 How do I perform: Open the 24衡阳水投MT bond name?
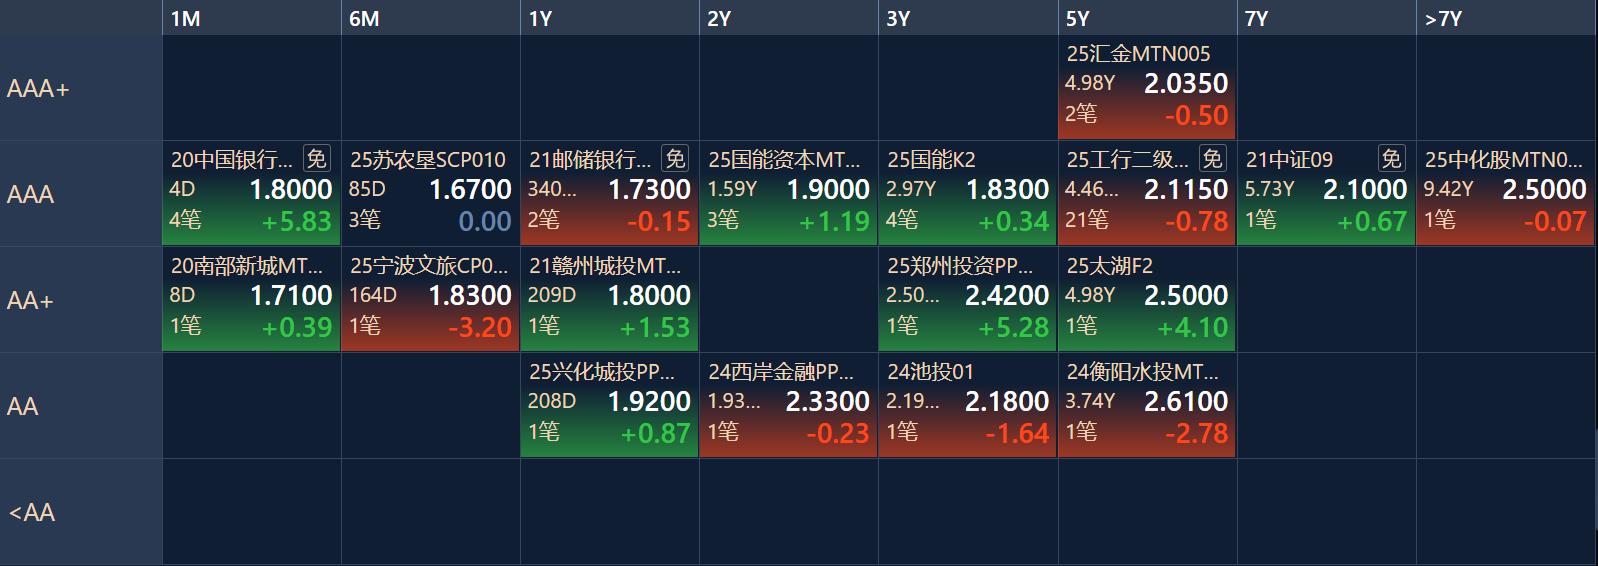(1142, 372)
